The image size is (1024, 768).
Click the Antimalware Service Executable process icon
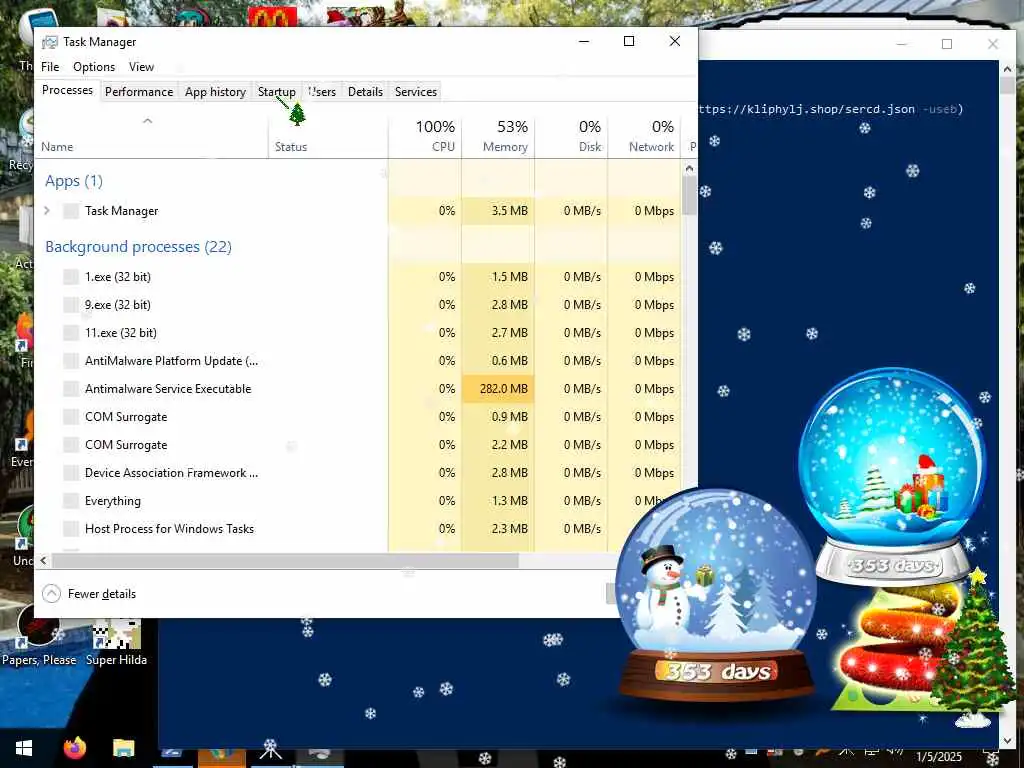(71, 389)
